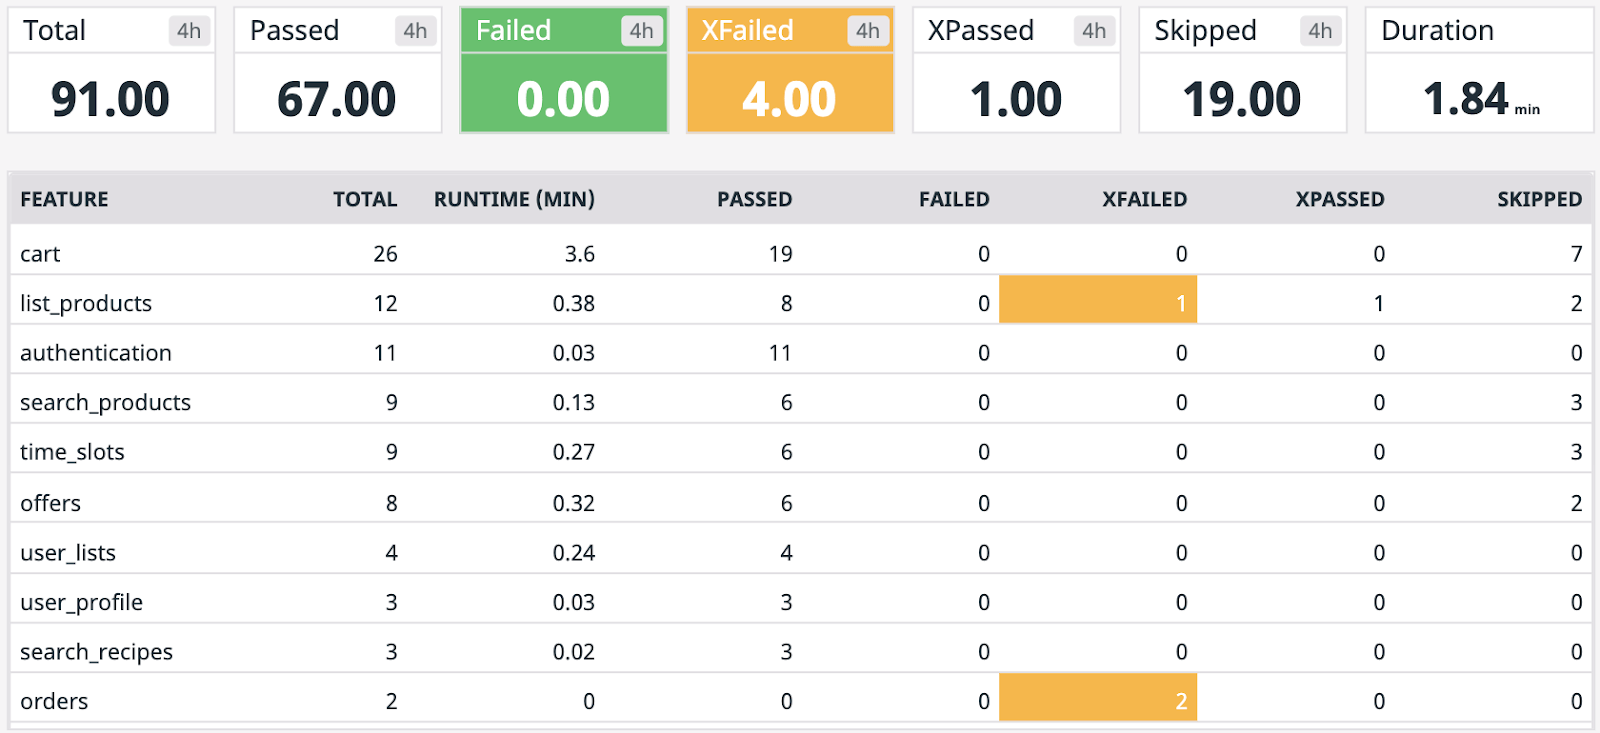The image size is (1600, 733).
Task: Click the orange XFailed cell for list_products
Action: pos(1098,303)
